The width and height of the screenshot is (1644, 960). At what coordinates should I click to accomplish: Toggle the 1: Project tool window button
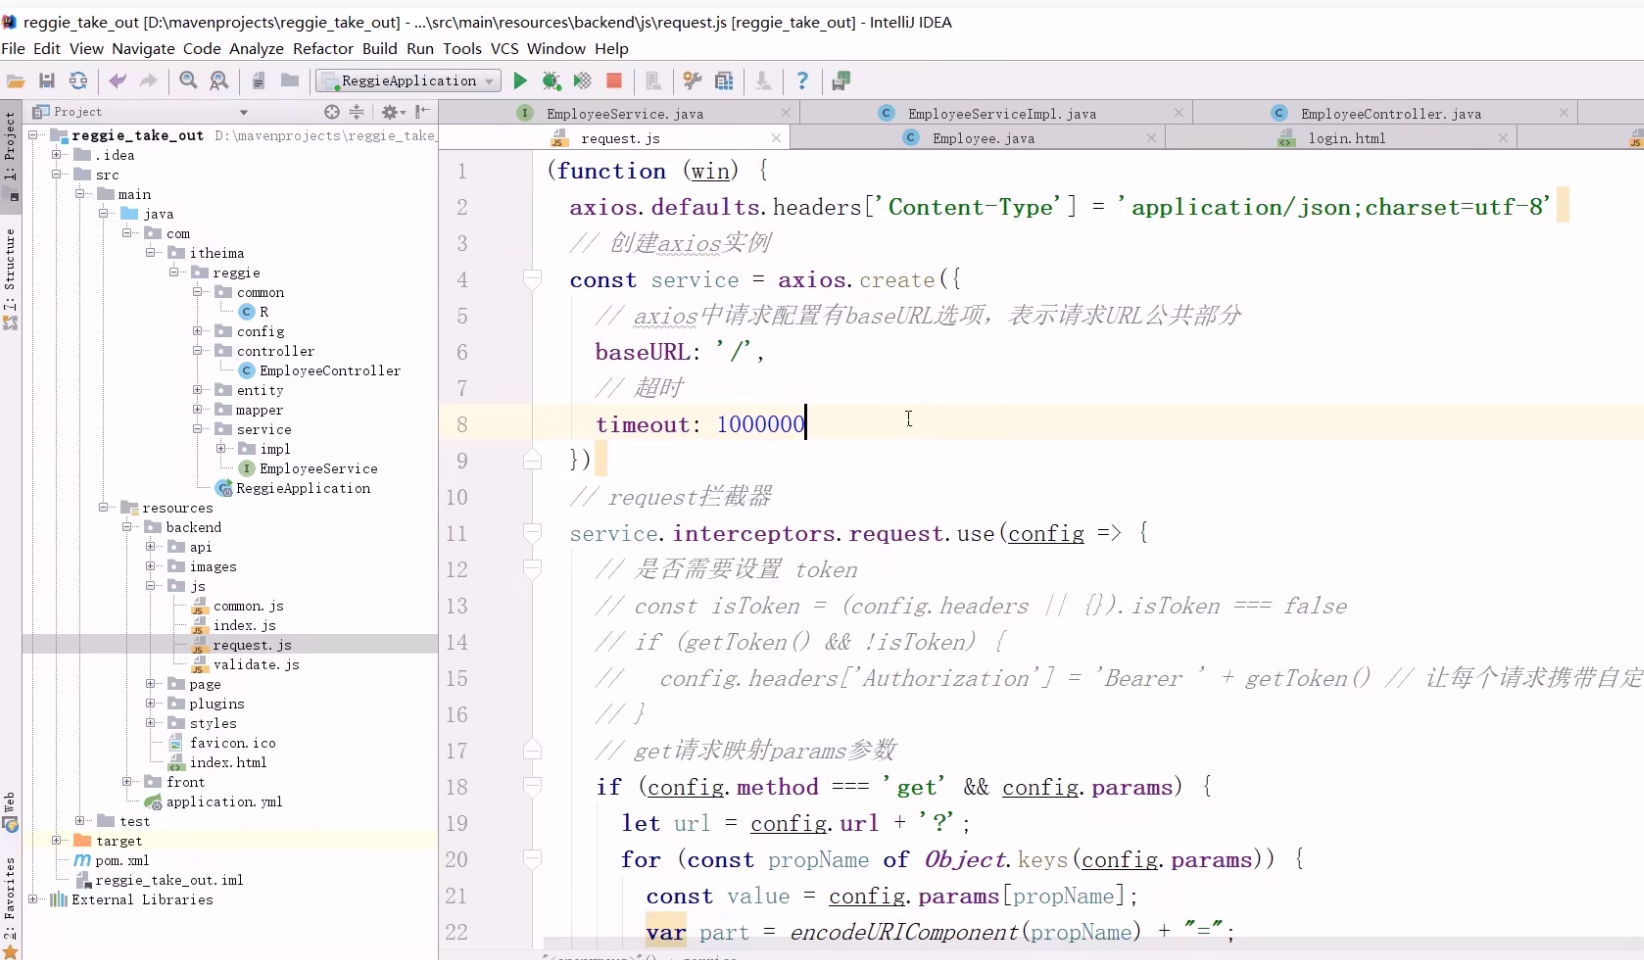(x=11, y=155)
